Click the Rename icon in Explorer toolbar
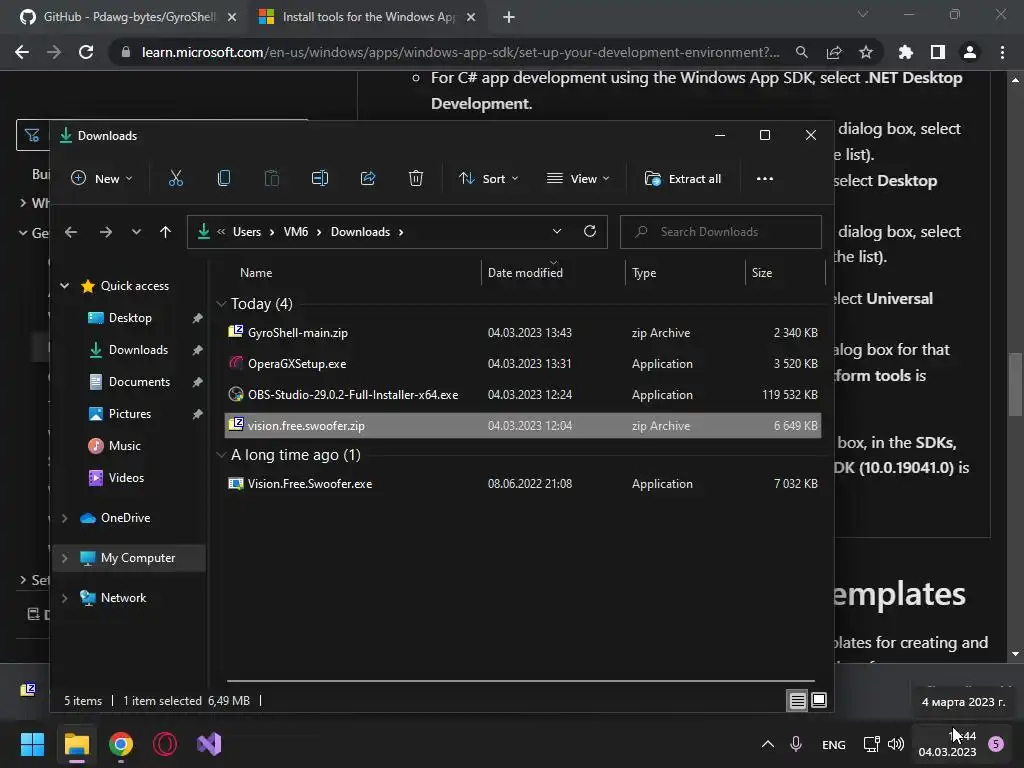The width and height of the screenshot is (1024, 768). coord(320,178)
